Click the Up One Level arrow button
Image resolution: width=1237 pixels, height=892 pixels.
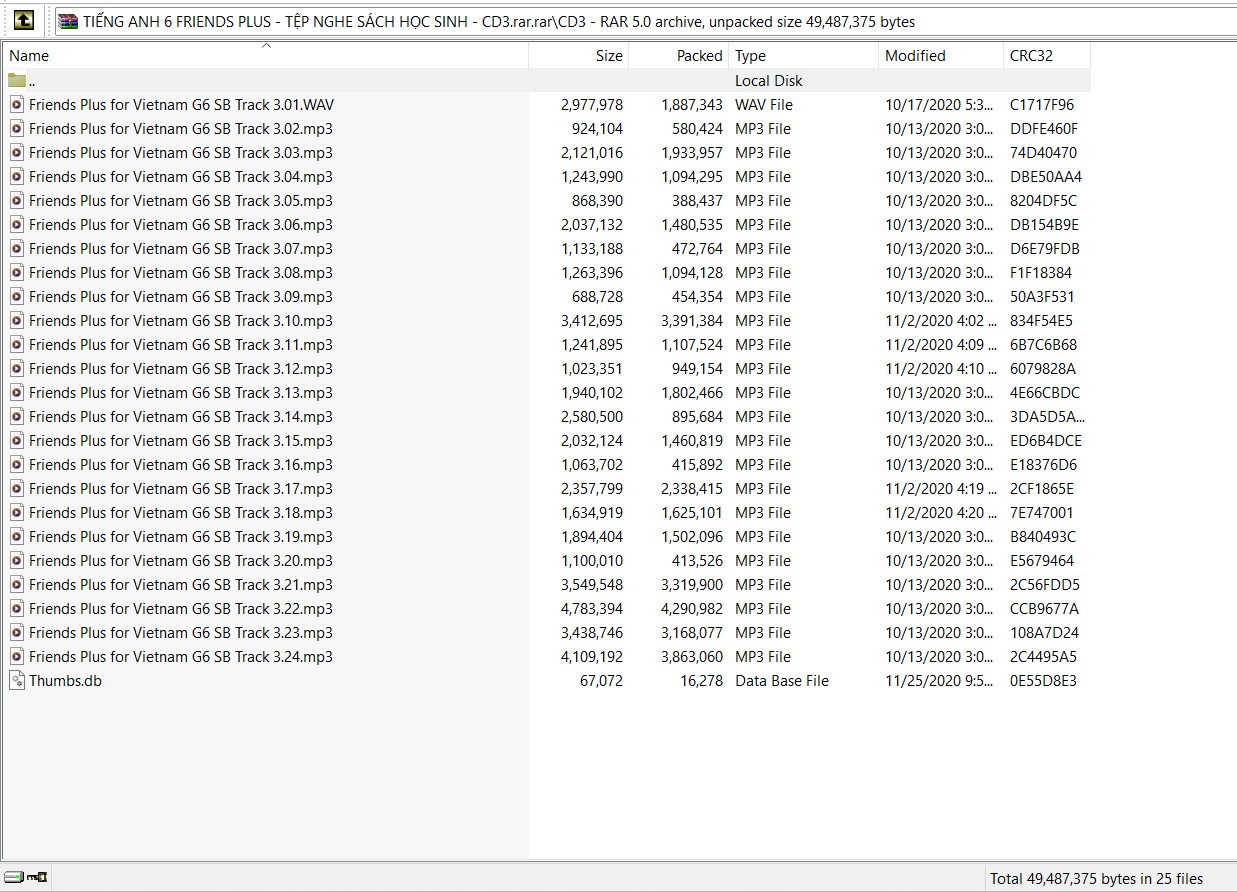click(24, 20)
